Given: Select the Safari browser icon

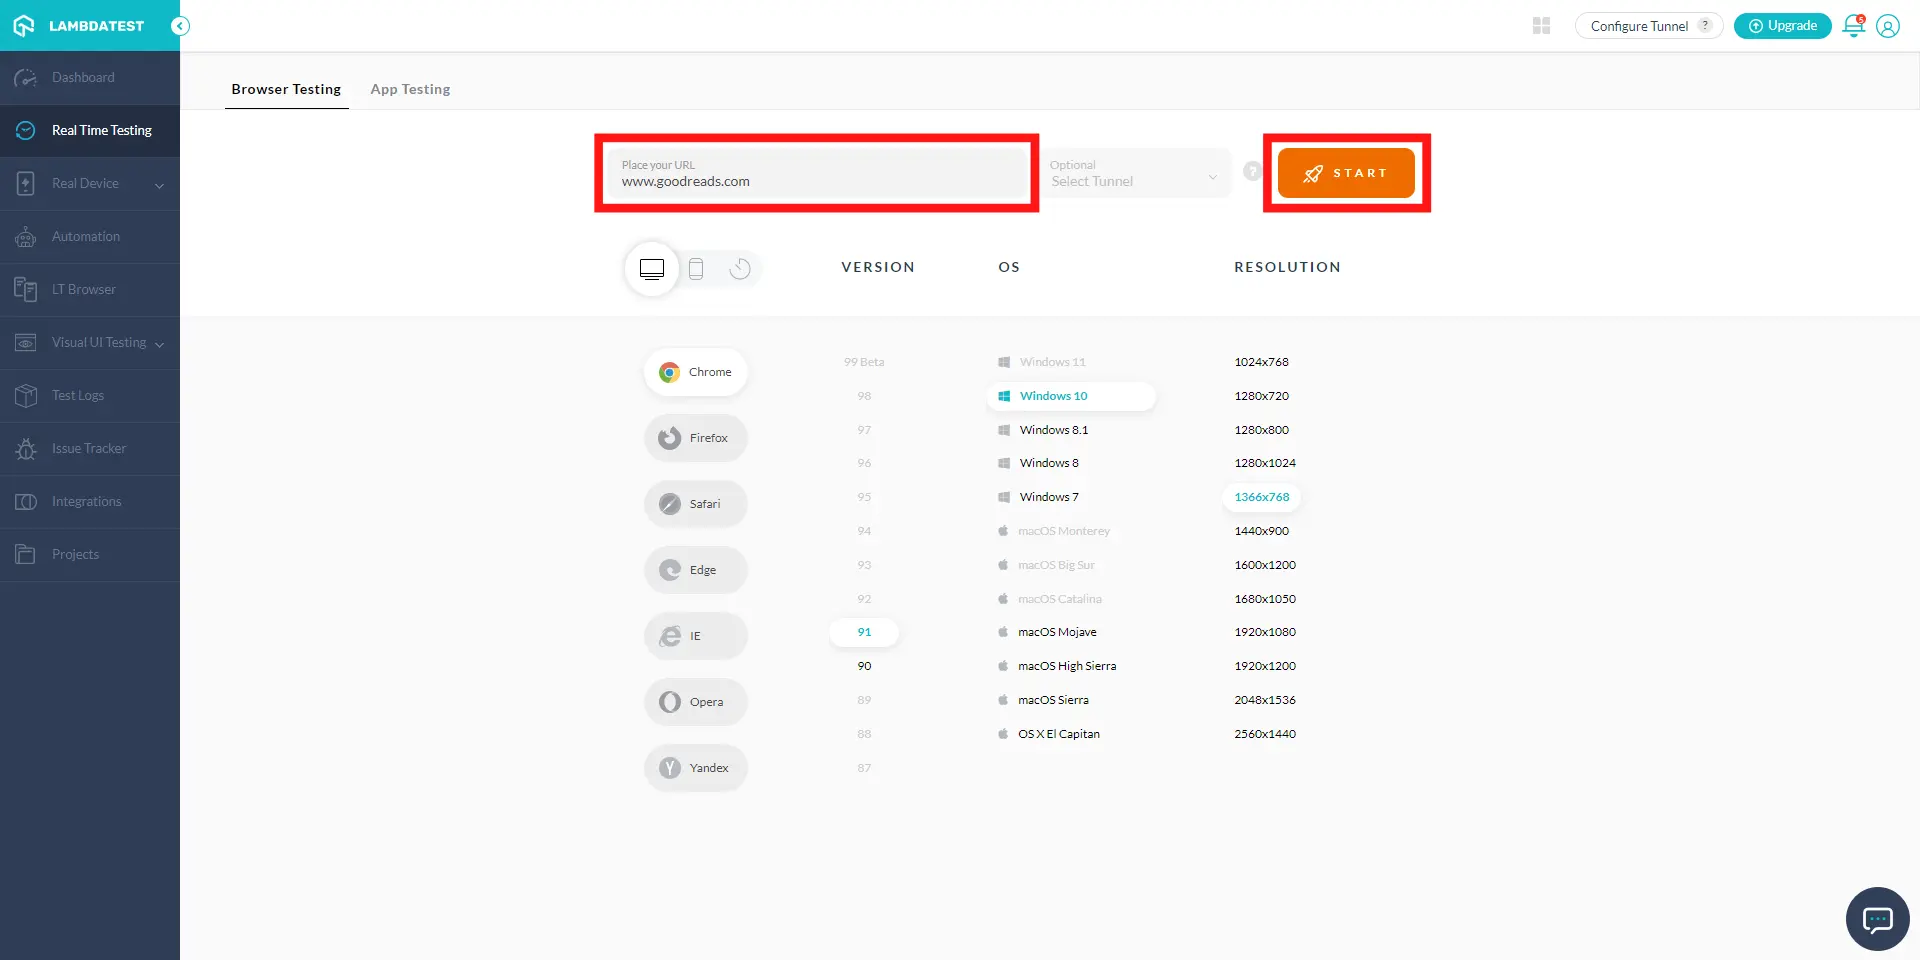Looking at the screenshot, I should click(694, 503).
